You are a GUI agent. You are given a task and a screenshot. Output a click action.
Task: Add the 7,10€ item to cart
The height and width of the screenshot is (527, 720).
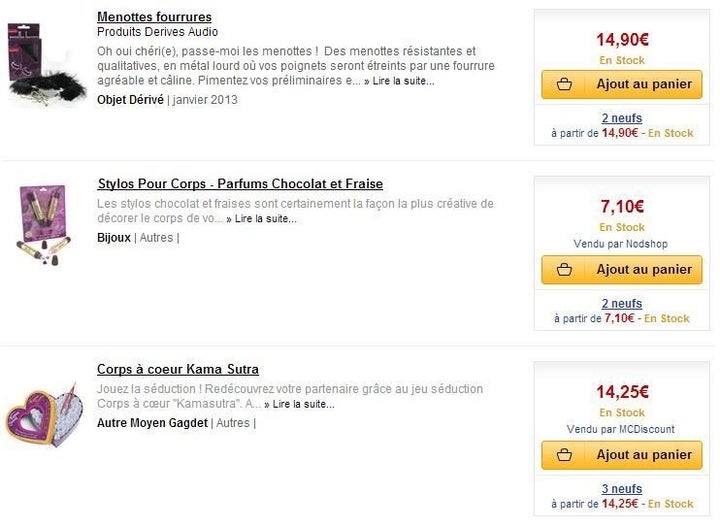point(622,270)
